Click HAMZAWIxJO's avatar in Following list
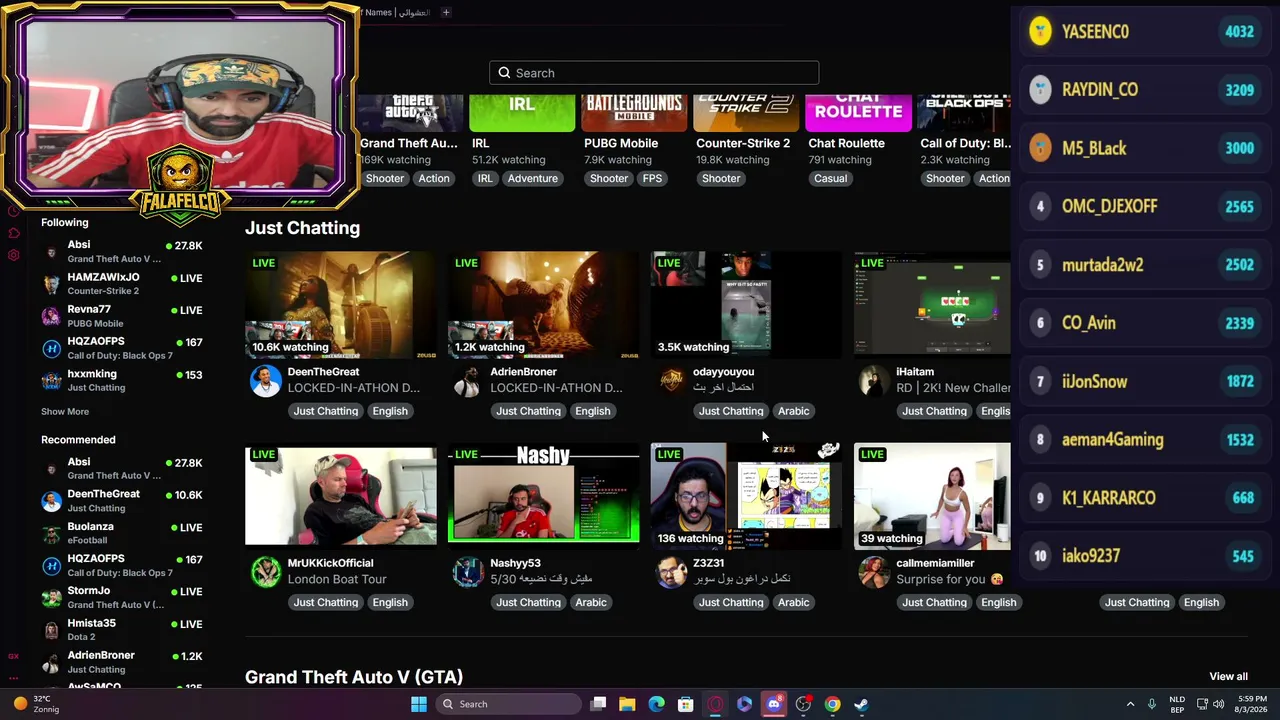Screen dimensions: 1280x720 click(51, 284)
